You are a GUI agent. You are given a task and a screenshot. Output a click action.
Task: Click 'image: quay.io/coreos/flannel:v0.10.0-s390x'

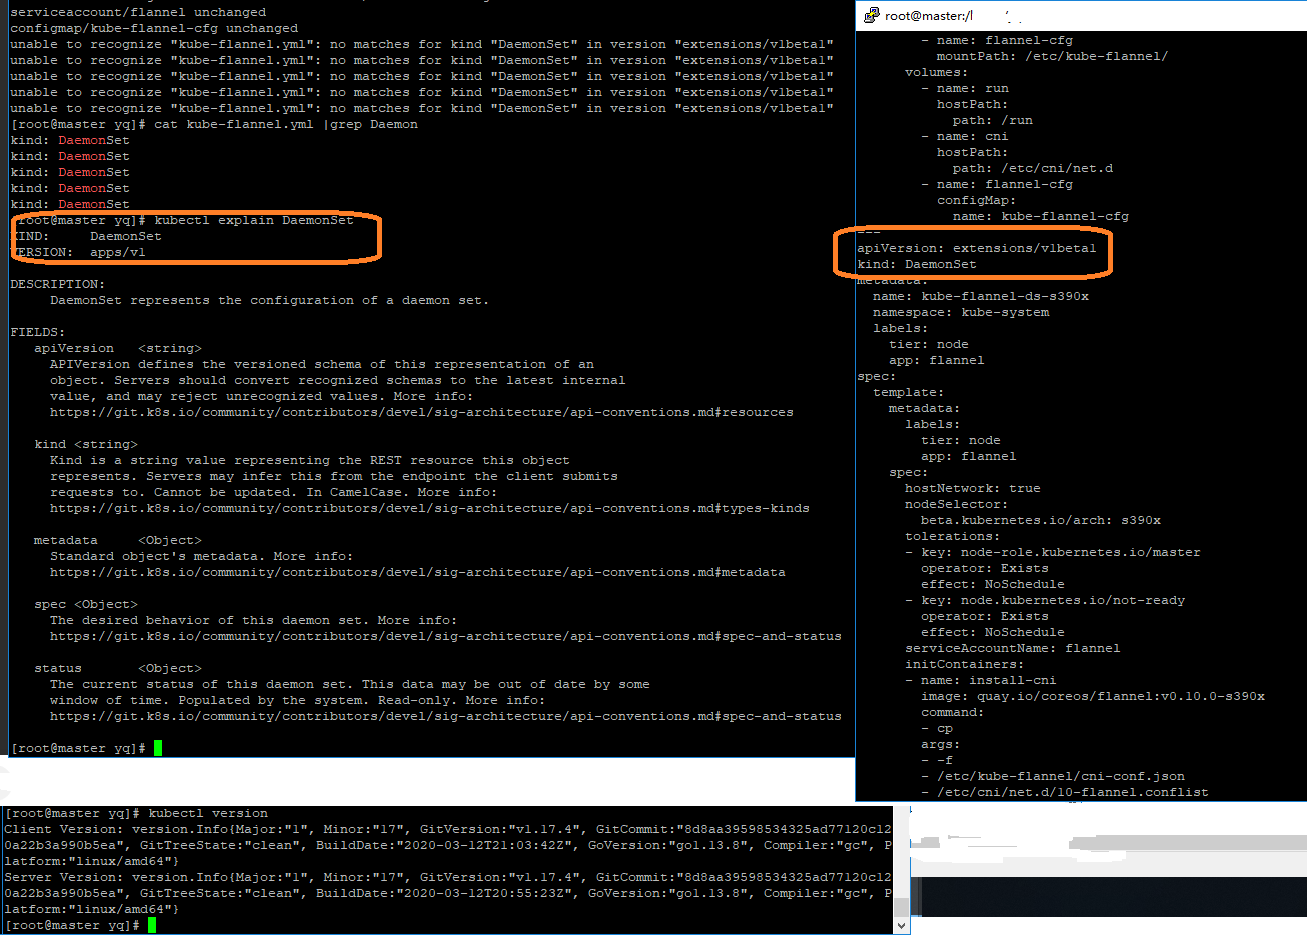[1093, 696]
